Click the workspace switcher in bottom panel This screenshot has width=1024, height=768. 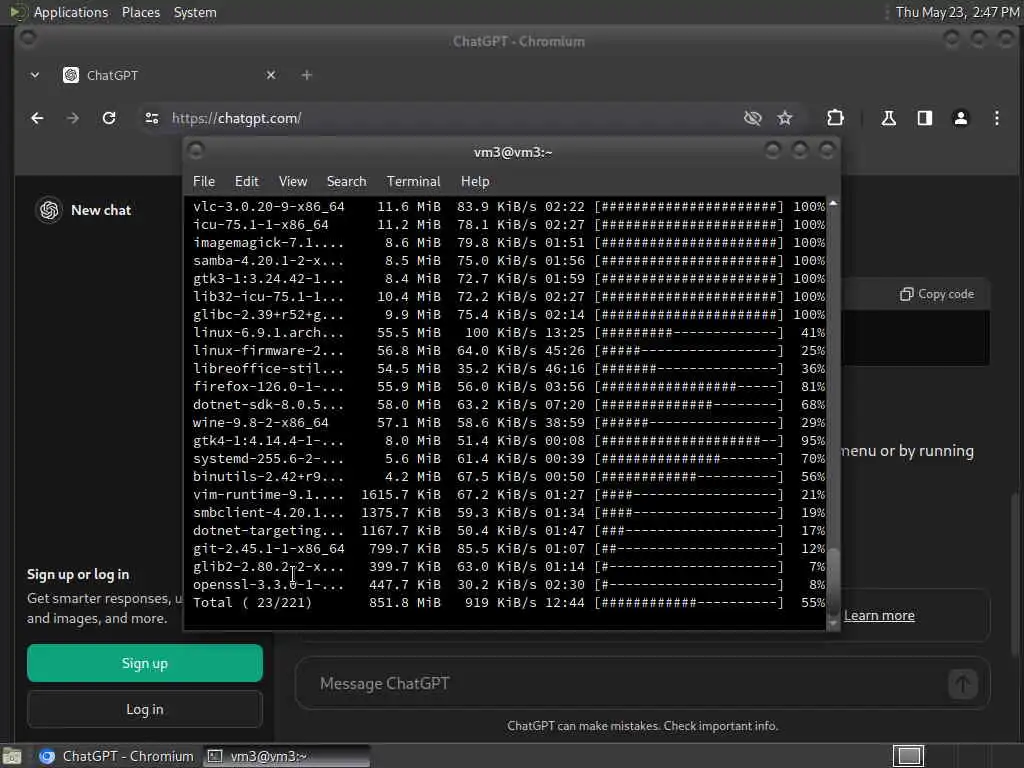[908, 756]
